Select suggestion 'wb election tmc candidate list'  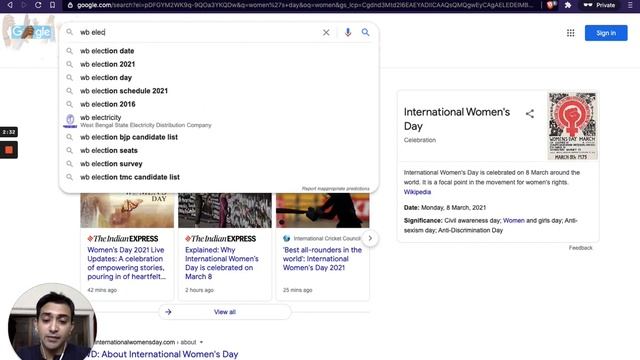point(219,177)
